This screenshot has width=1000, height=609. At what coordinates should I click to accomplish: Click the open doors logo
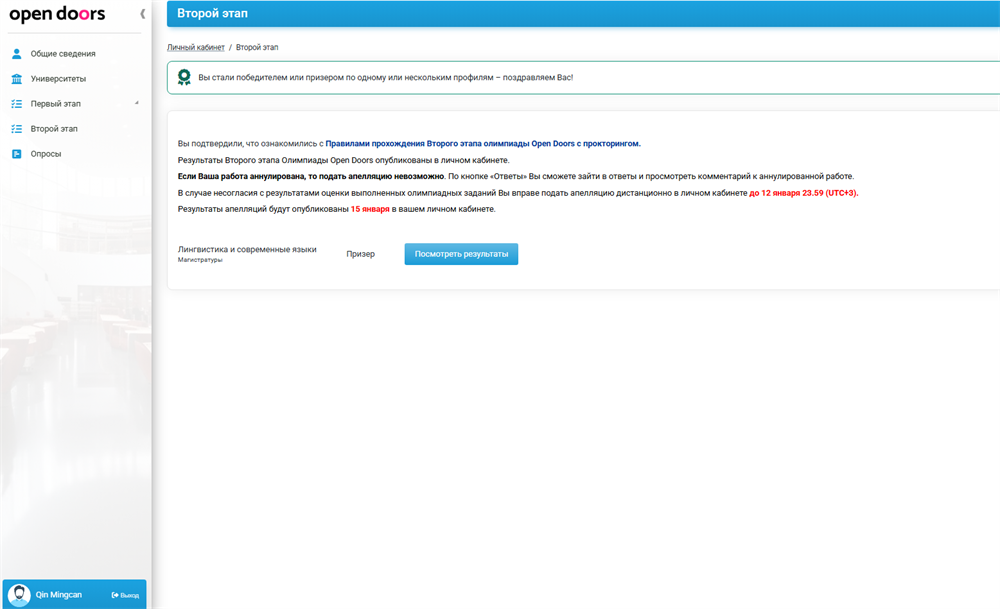pos(57,14)
